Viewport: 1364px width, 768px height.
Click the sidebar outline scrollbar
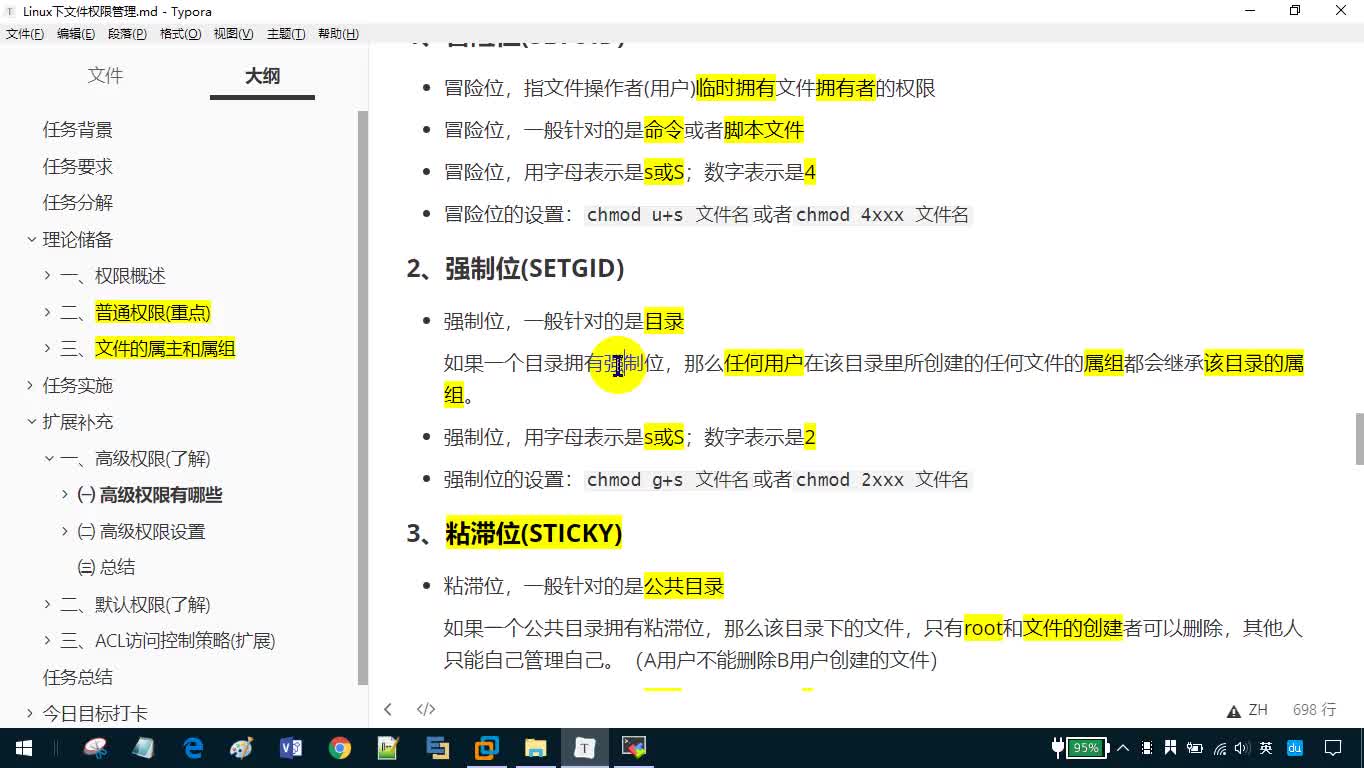(x=363, y=397)
